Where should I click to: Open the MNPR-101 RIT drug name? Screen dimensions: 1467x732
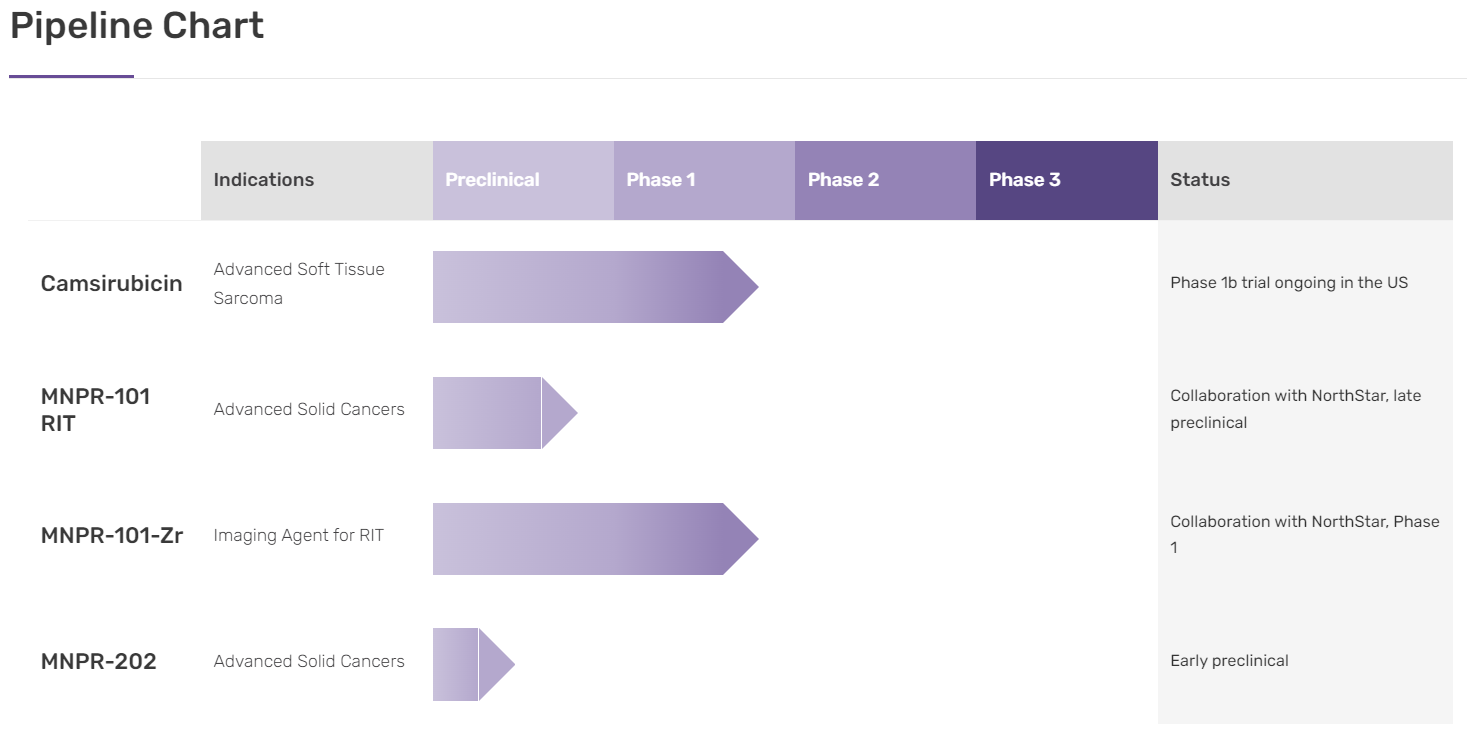pyautogui.click(x=96, y=410)
